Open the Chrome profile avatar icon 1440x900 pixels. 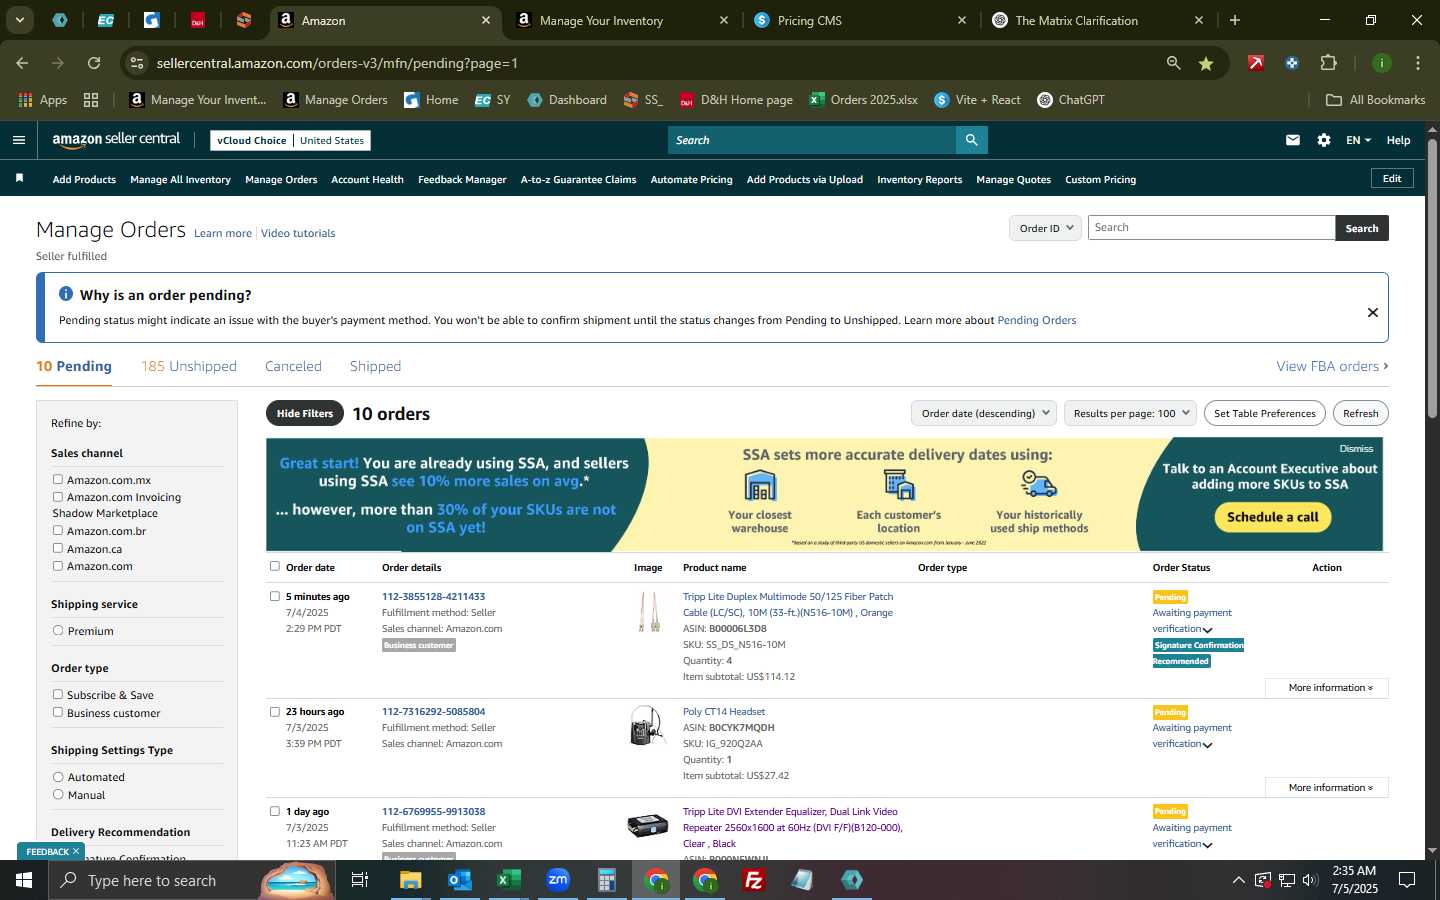coord(1381,63)
